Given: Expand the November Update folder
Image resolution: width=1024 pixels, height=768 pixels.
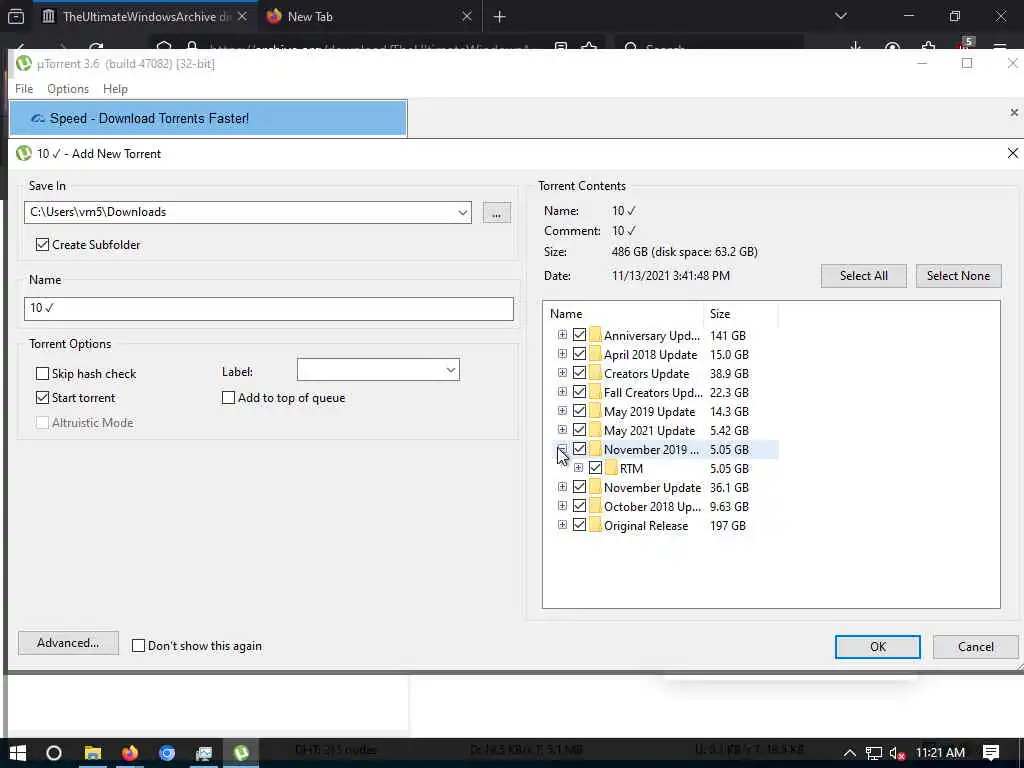Looking at the screenshot, I should (x=562, y=487).
